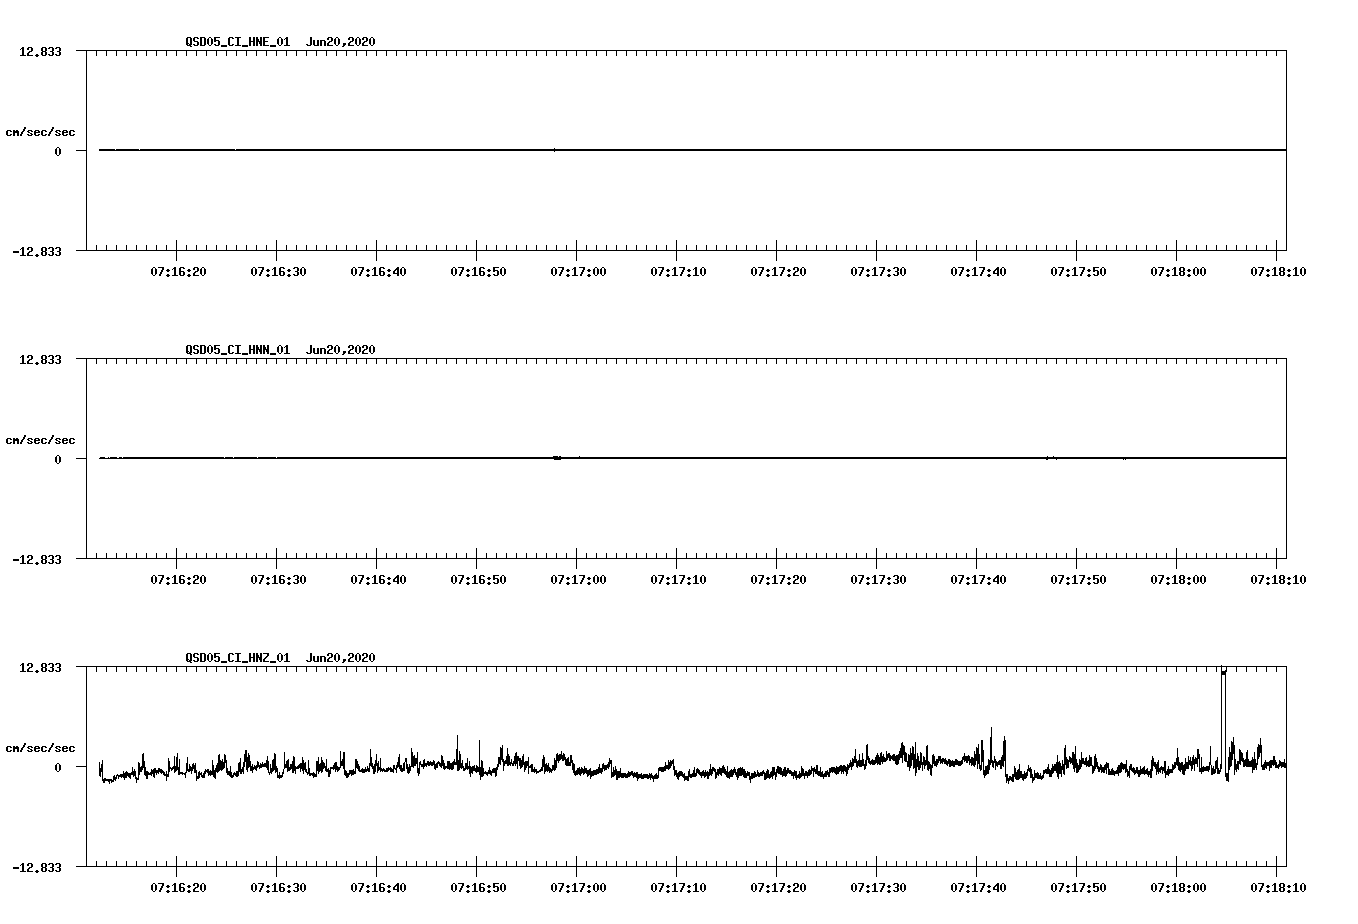Click the 12.833 upper limit on HNE plot
Screen dimensions: 1358x924
click(40, 51)
